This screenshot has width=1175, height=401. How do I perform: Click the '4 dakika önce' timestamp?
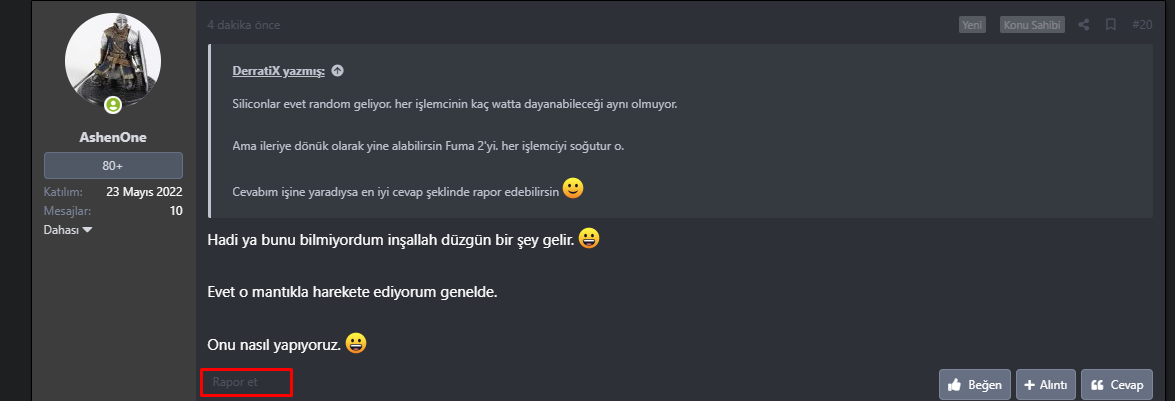[x=244, y=24]
